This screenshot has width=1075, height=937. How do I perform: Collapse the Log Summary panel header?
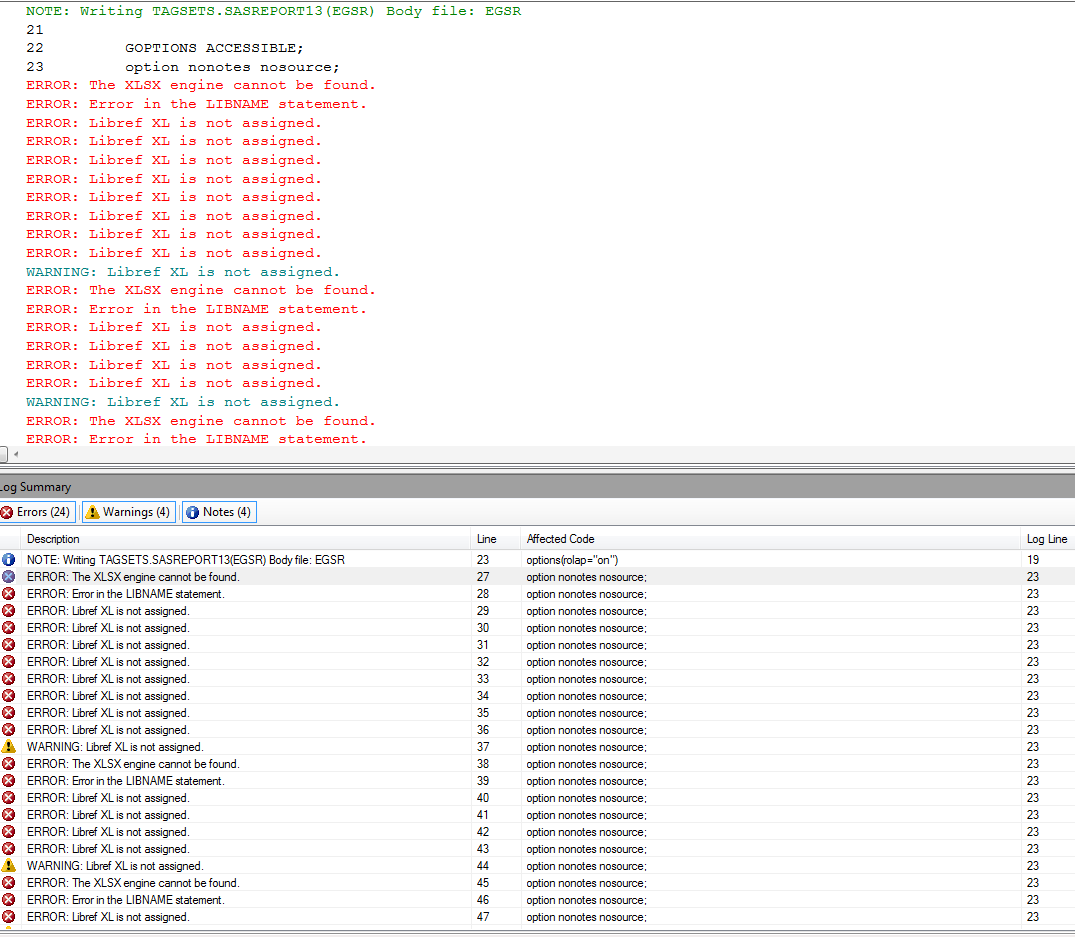pos(35,487)
